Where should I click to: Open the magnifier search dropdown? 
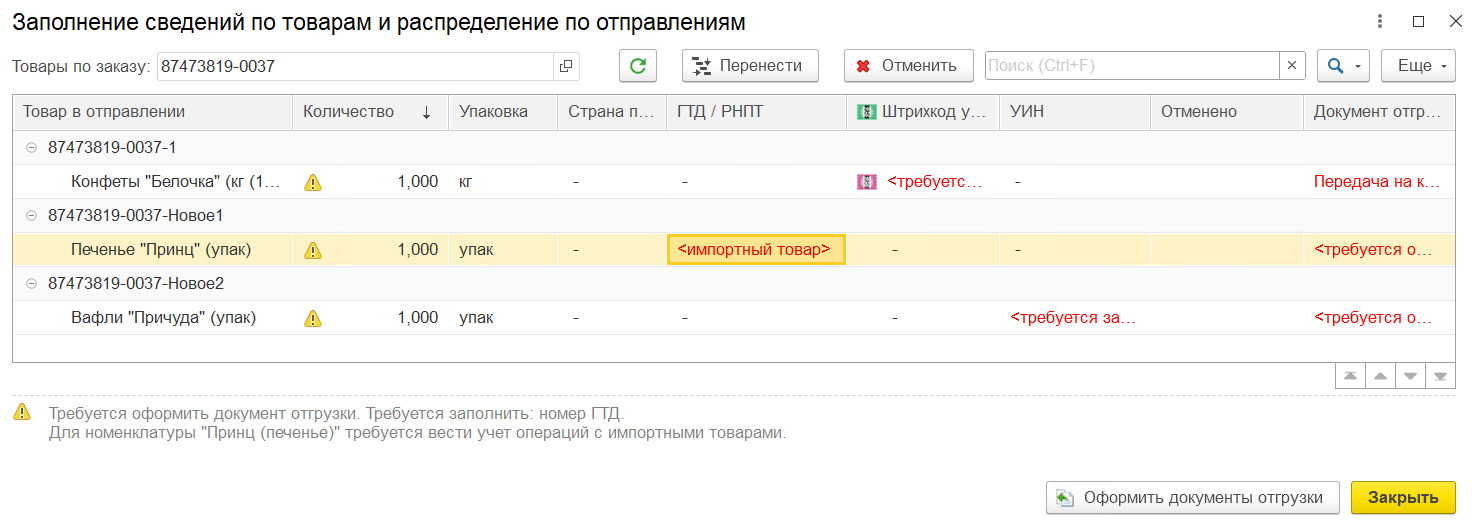(x=1342, y=66)
